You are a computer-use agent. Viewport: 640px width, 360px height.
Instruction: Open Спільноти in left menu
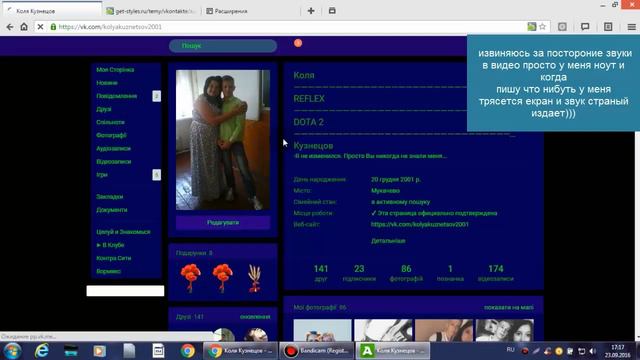pos(110,122)
